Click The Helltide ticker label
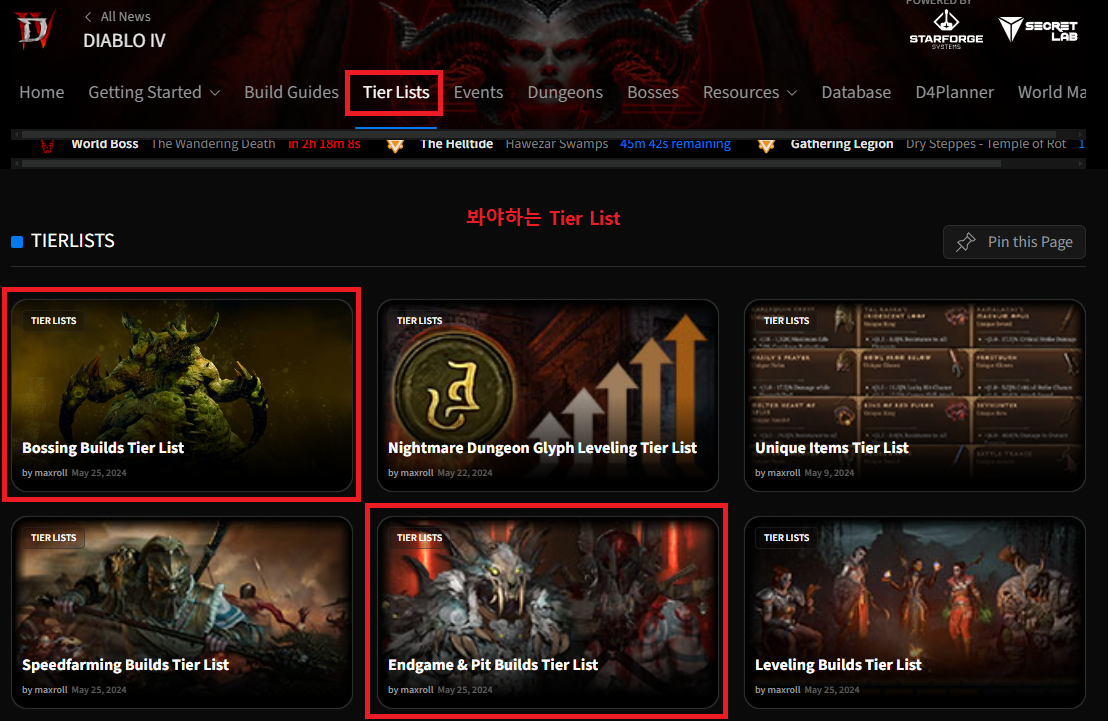The height and width of the screenshot is (721, 1109). click(456, 144)
